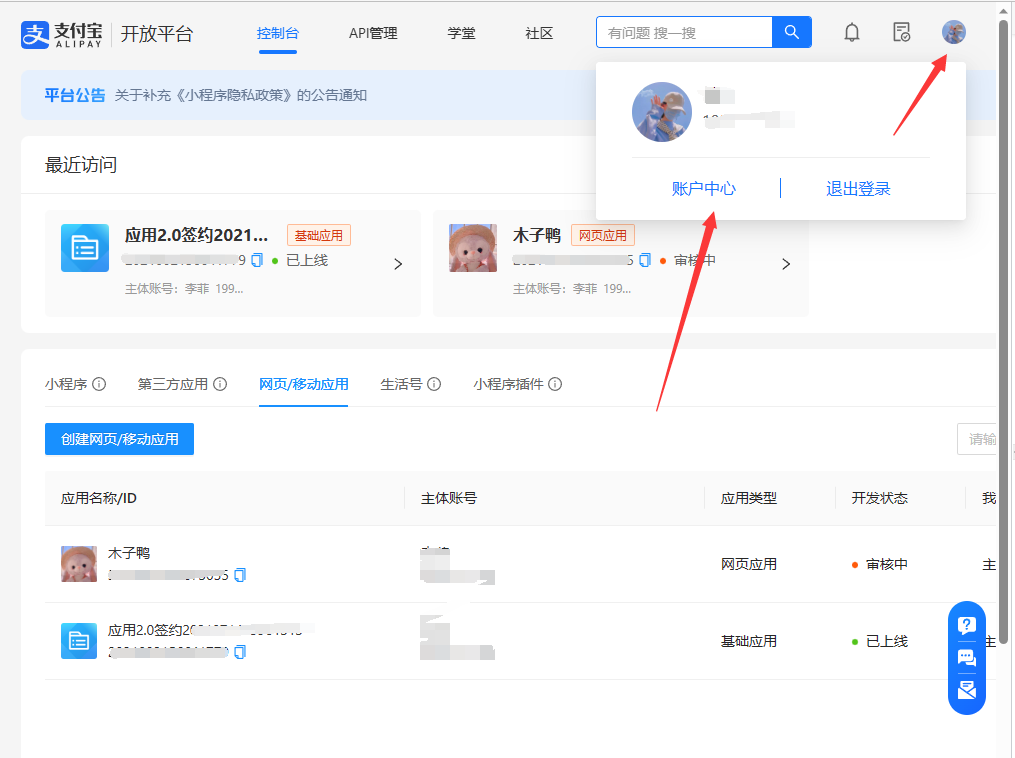Image resolution: width=1015 pixels, height=758 pixels.
Task: Switch to the 第三方应用 tab
Action: [x=174, y=383]
